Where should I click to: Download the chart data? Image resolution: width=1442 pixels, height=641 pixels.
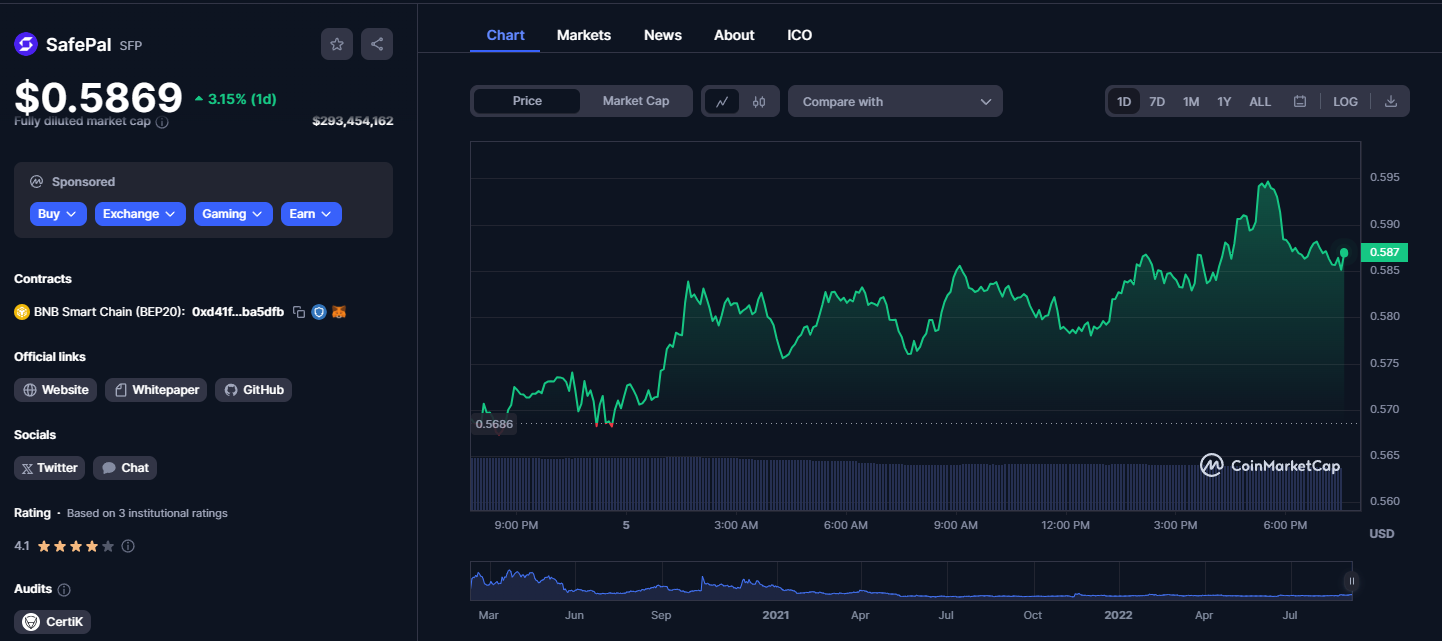1391,101
